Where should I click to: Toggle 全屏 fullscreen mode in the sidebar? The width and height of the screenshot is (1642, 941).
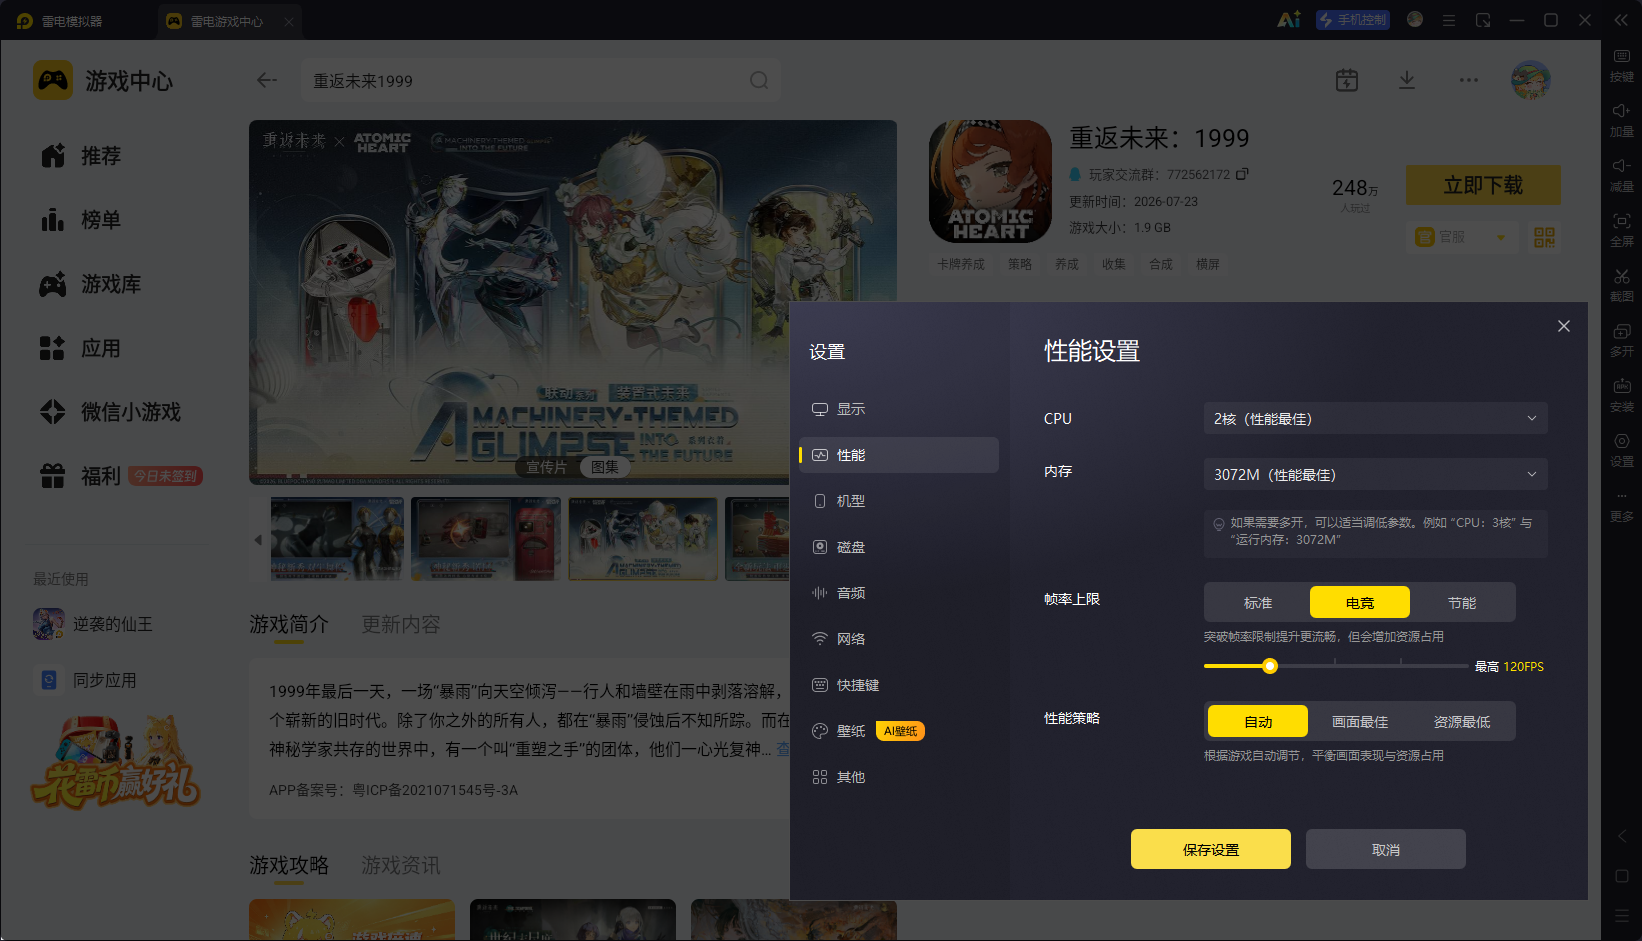click(x=1621, y=230)
